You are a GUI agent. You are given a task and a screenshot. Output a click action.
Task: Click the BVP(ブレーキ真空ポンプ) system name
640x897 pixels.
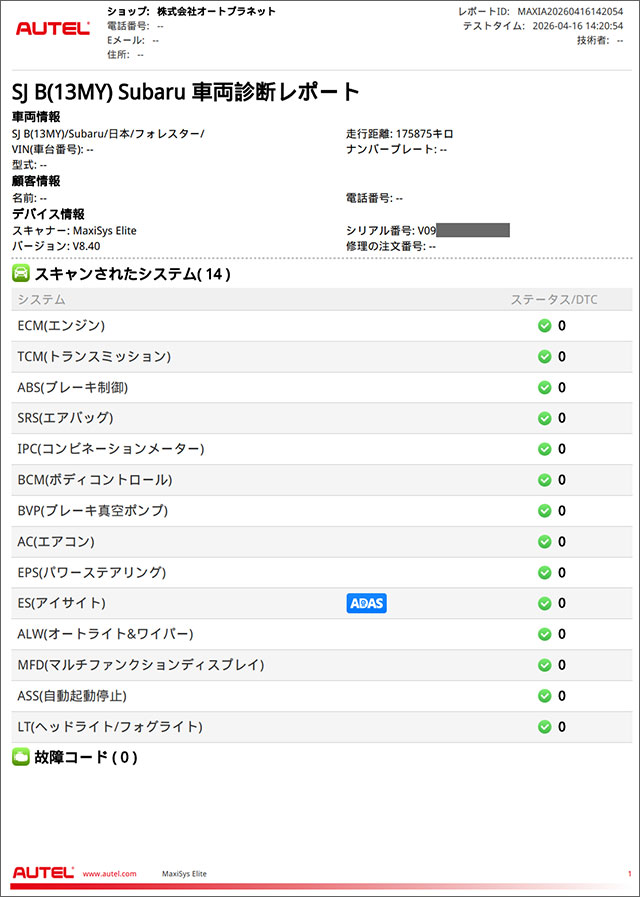click(93, 511)
